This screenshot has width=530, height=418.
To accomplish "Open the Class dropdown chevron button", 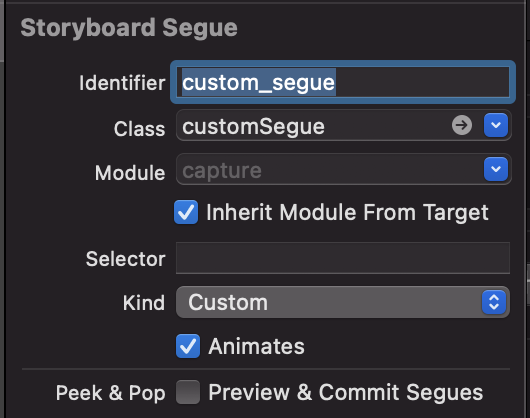I will pos(496,125).
